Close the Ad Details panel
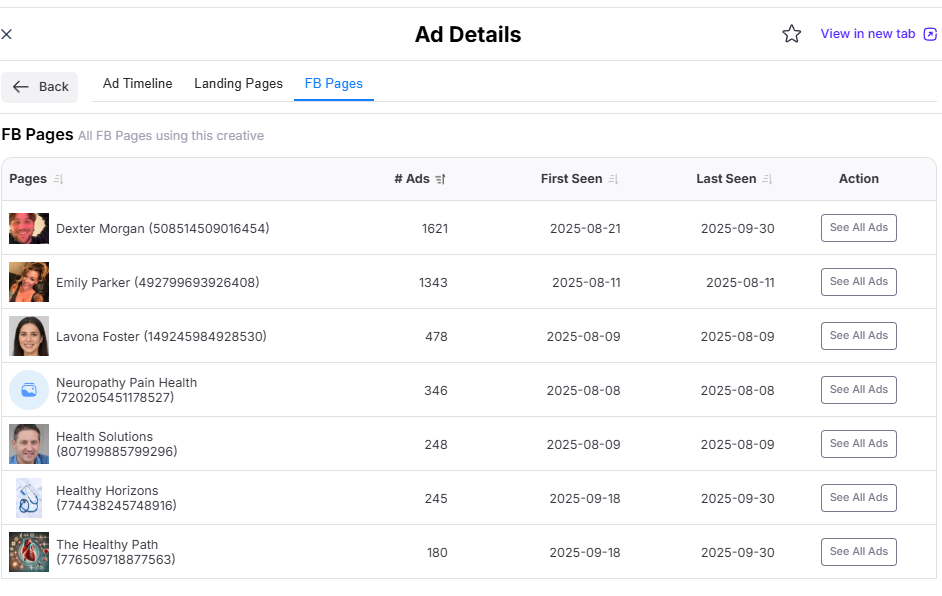942x596 pixels. 7,34
